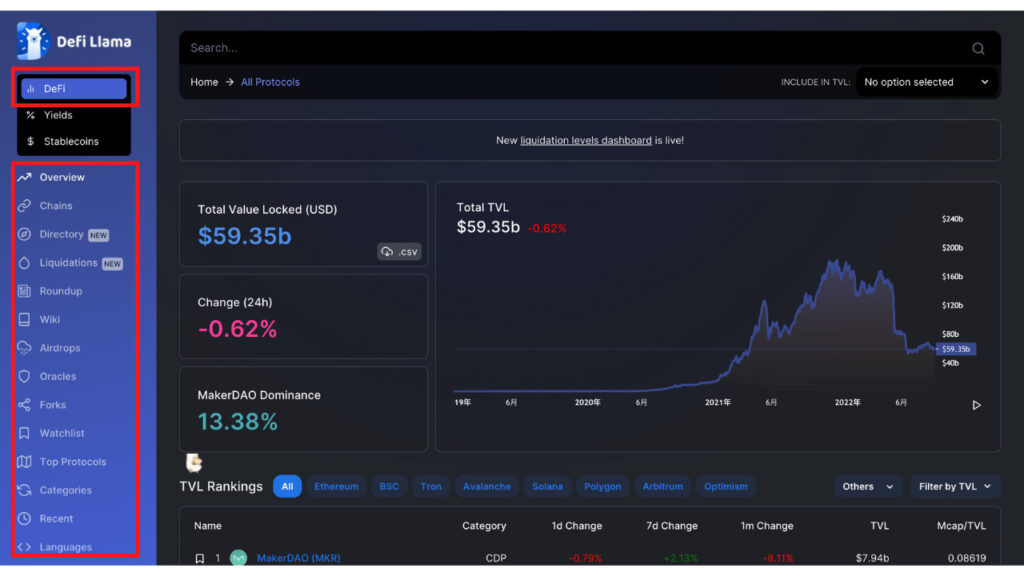The height and width of the screenshot is (576, 1024).
Task: Click the Forks share icon
Action: click(x=24, y=405)
